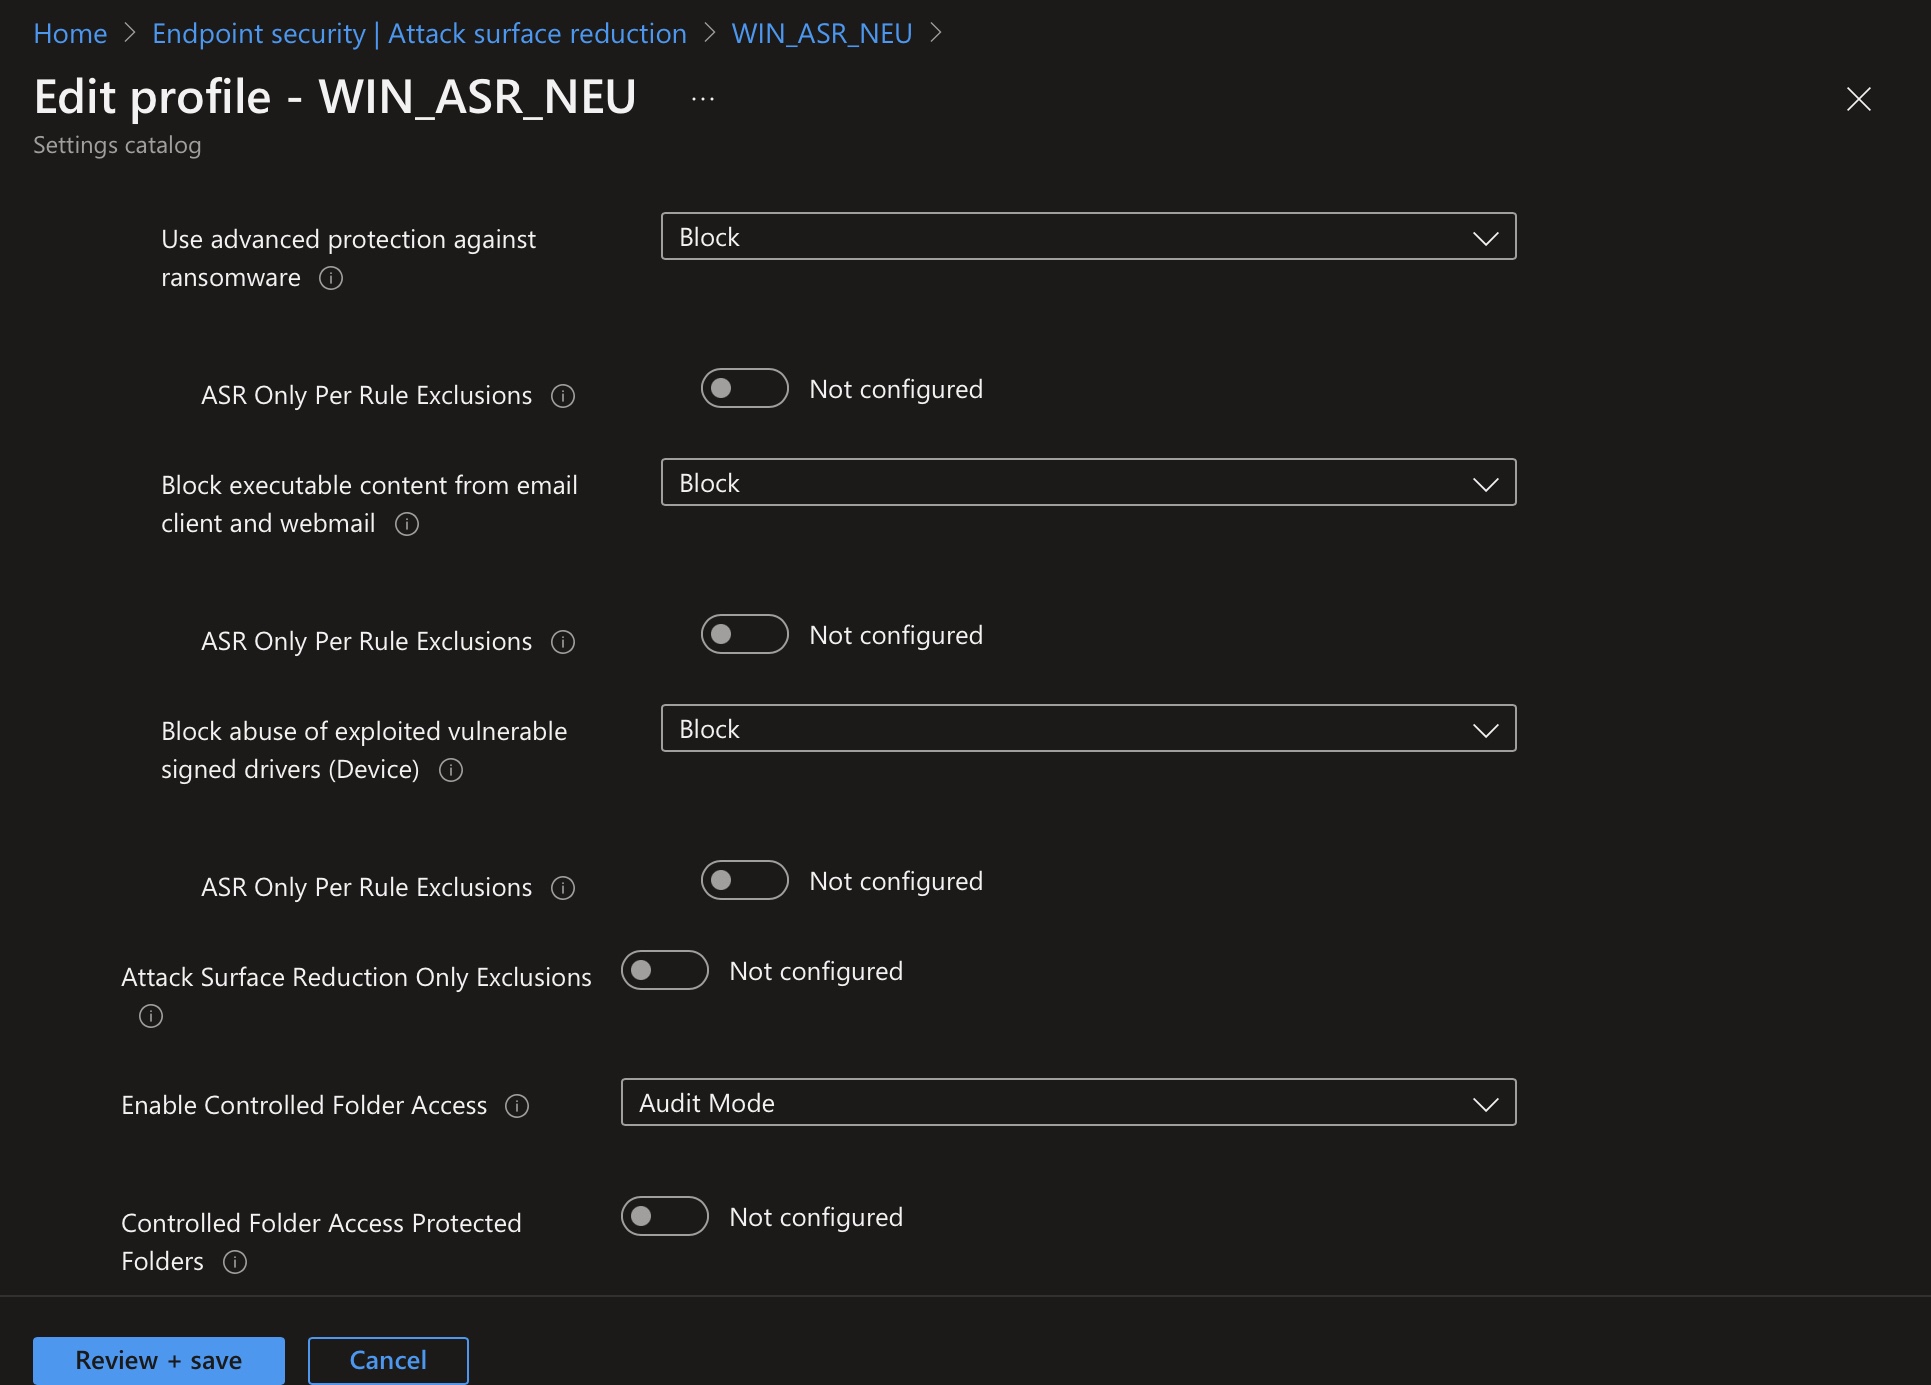Expand the email client and webmail Block dropdown
The height and width of the screenshot is (1385, 1931).
pyautogui.click(x=1088, y=483)
